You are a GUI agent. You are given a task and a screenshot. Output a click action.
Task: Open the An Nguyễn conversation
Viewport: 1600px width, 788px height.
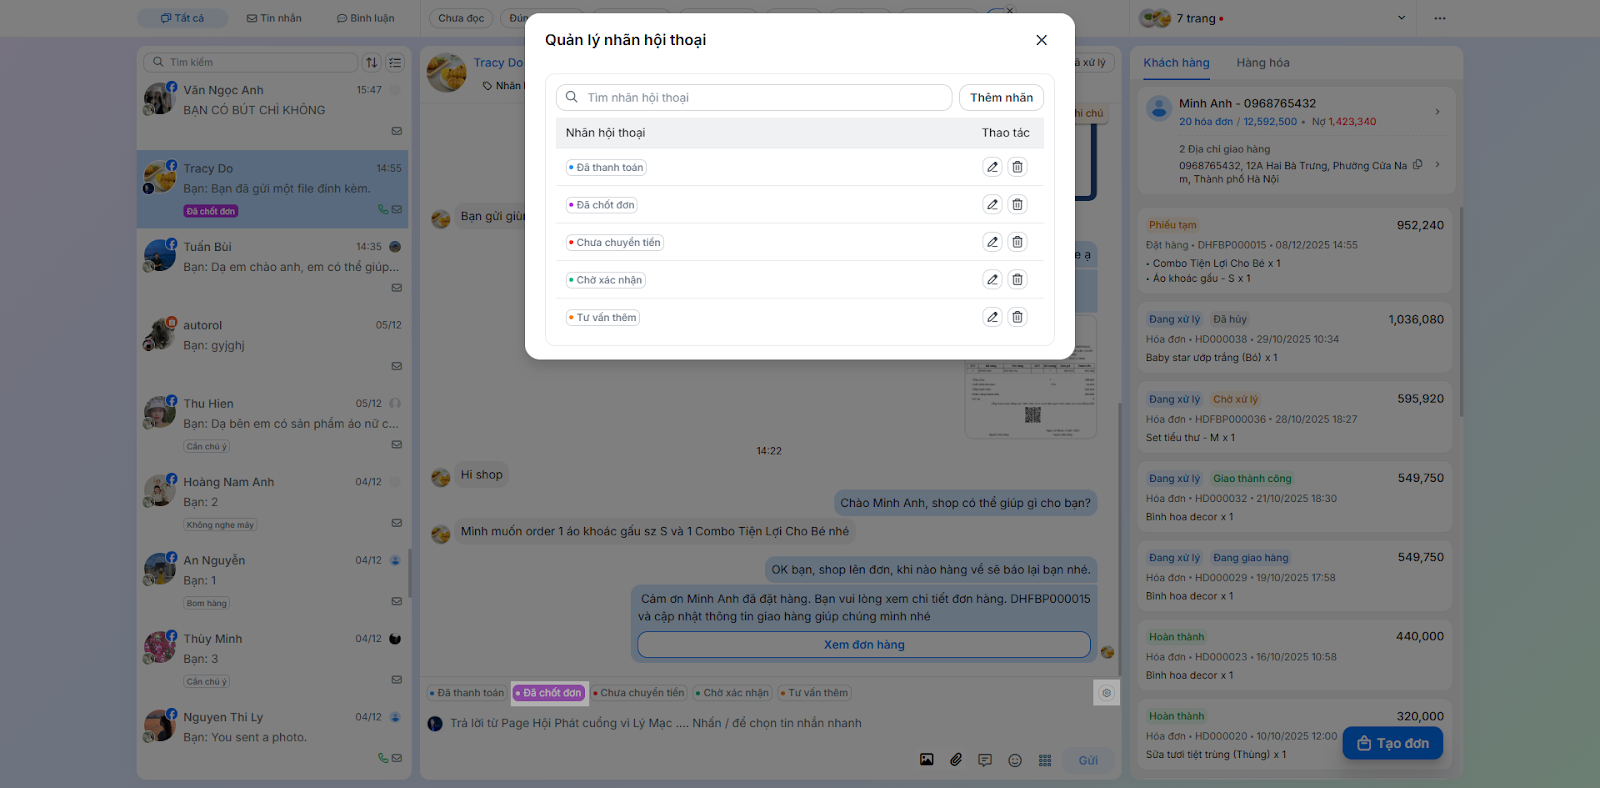tap(272, 581)
